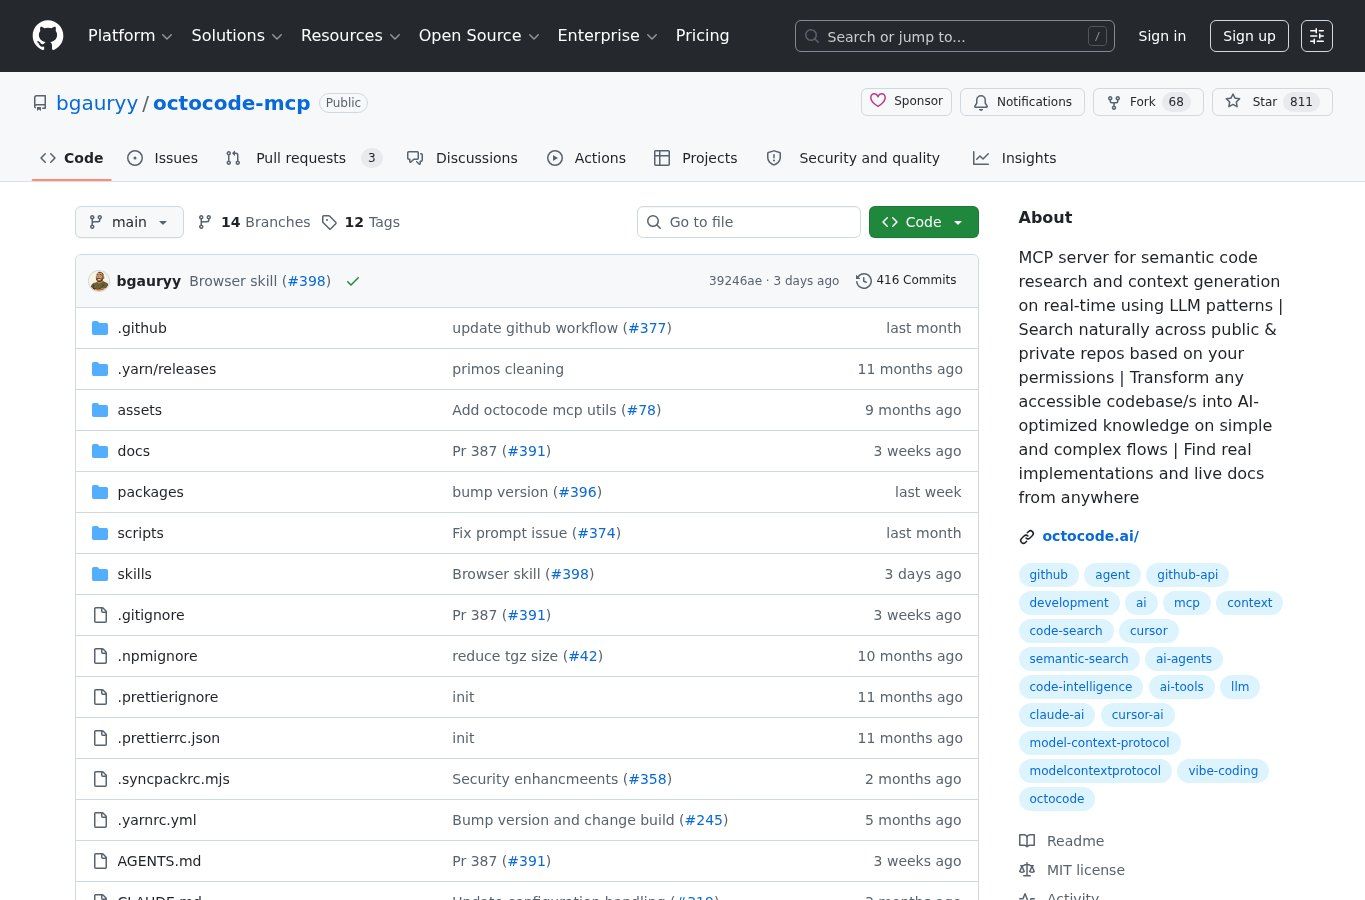The height and width of the screenshot is (900, 1365).
Task: Expand the Open Source menu
Action: 479,36
